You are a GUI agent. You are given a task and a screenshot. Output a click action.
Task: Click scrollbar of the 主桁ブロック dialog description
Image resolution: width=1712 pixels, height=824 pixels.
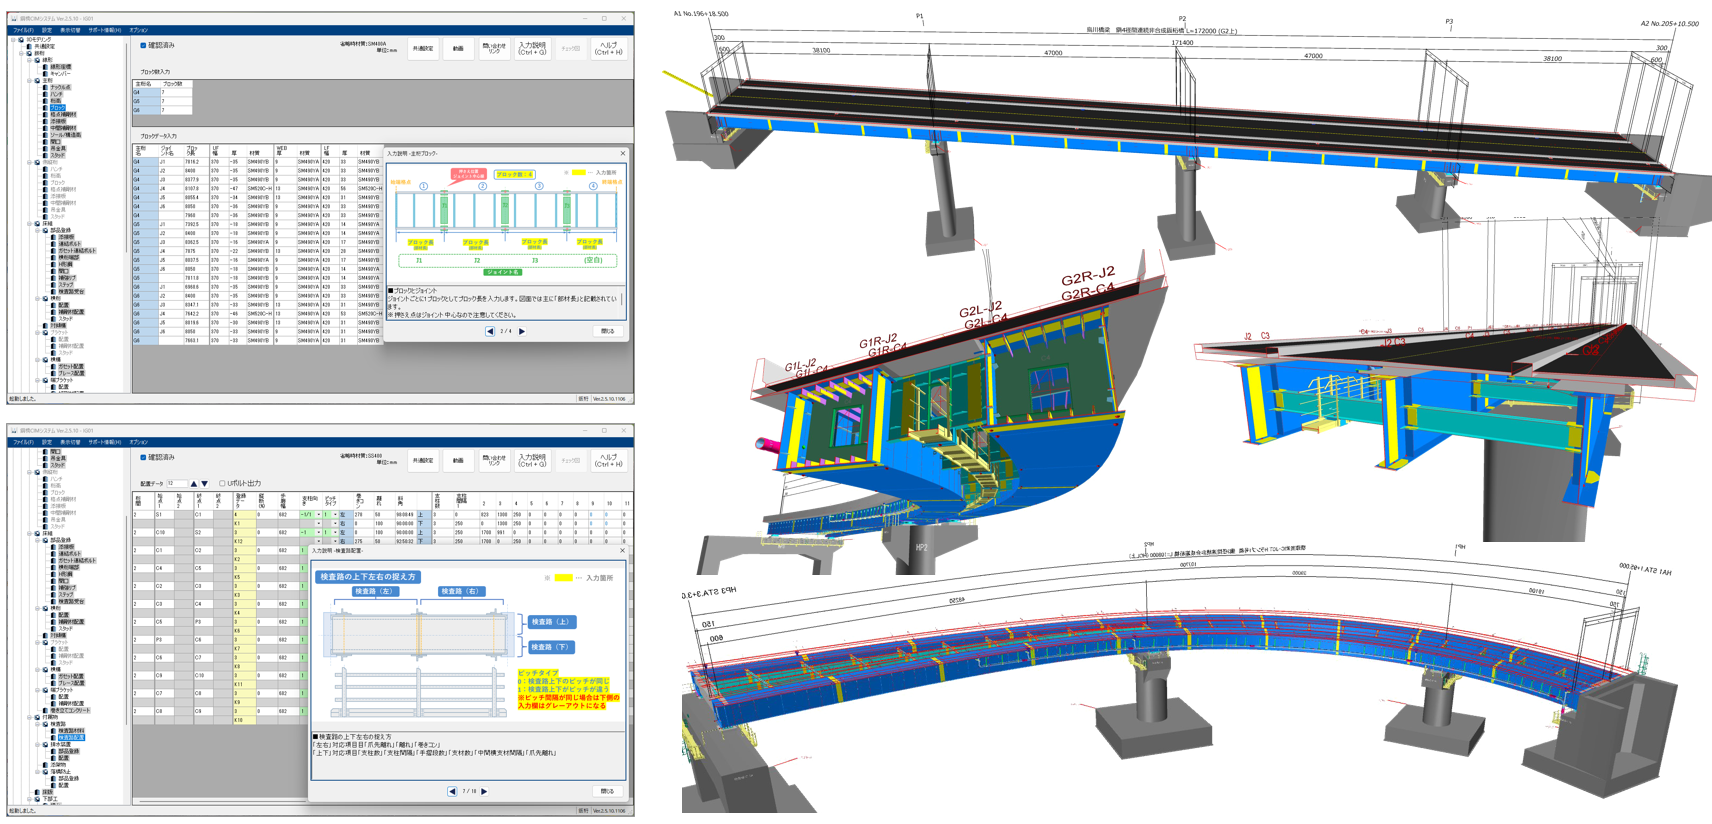pyautogui.click(x=622, y=299)
